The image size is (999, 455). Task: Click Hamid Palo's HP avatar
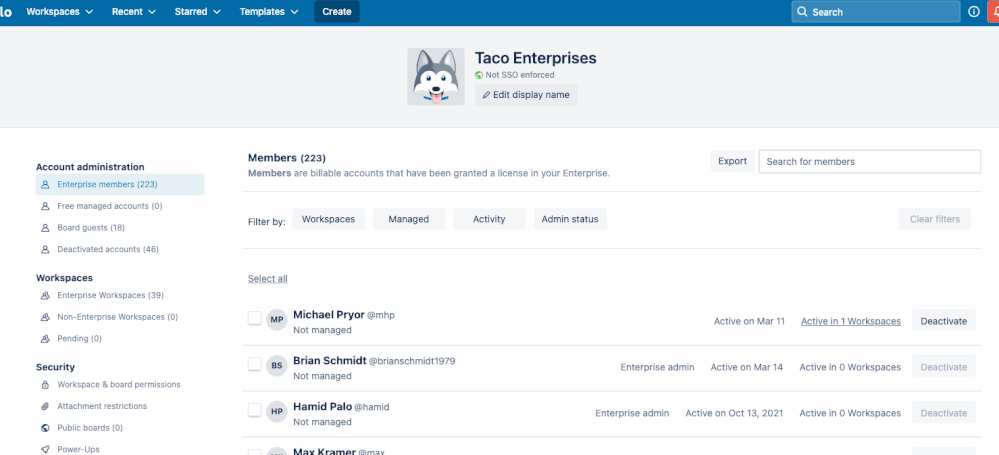pos(277,412)
